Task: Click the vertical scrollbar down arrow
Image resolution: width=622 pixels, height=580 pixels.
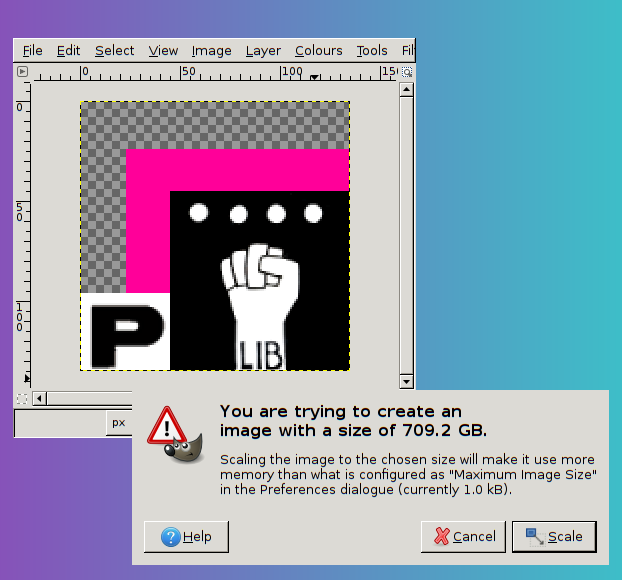Action: pyautogui.click(x=406, y=382)
